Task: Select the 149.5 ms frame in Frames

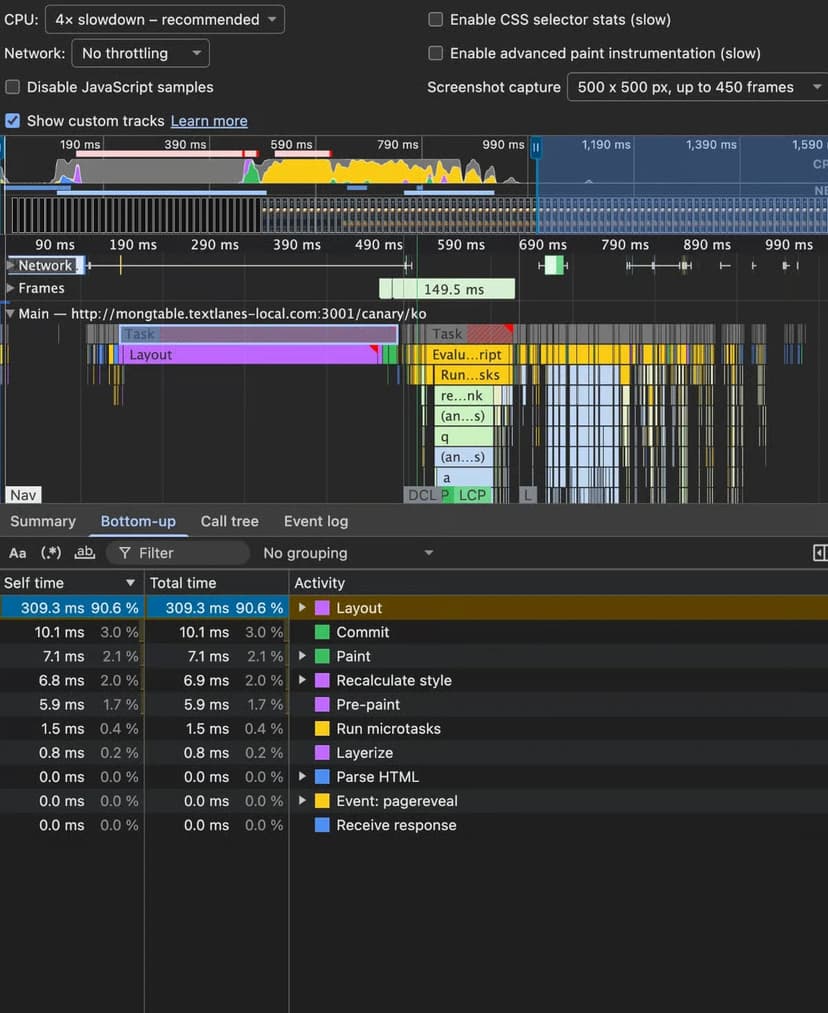Action: pyautogui.click(x=453, y=289)
